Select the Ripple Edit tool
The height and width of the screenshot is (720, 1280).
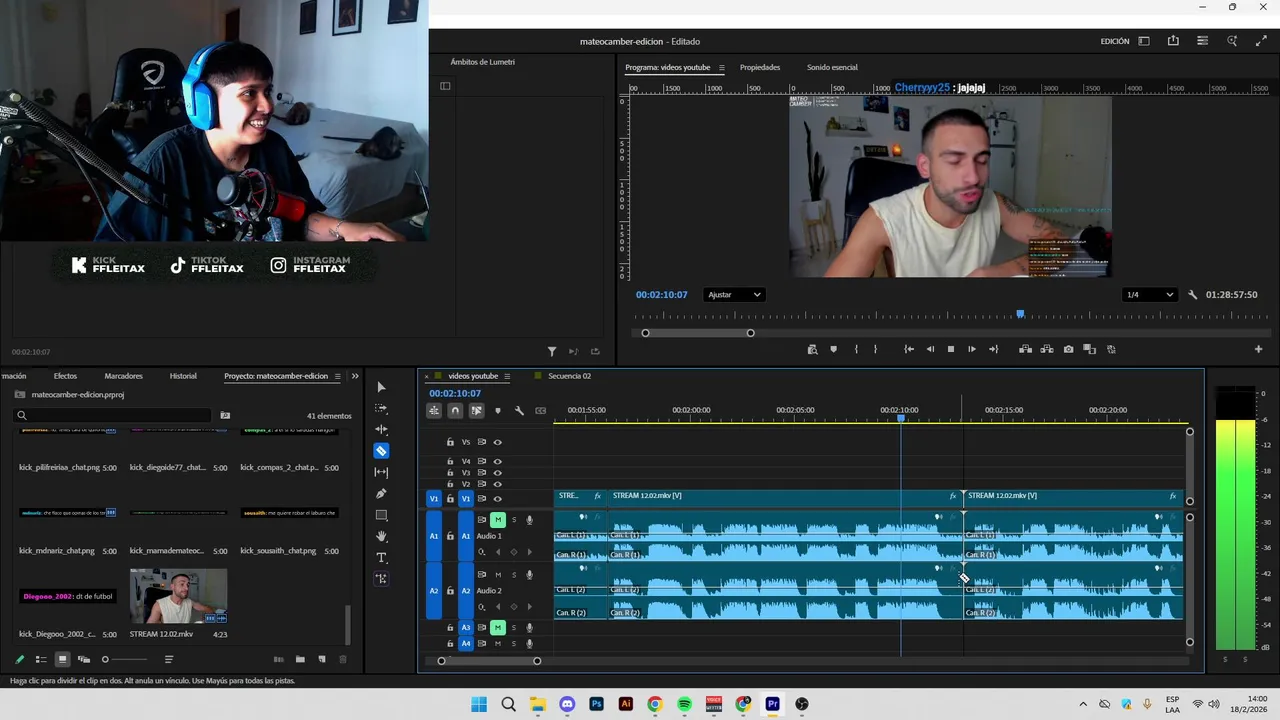tap(381, 429)
